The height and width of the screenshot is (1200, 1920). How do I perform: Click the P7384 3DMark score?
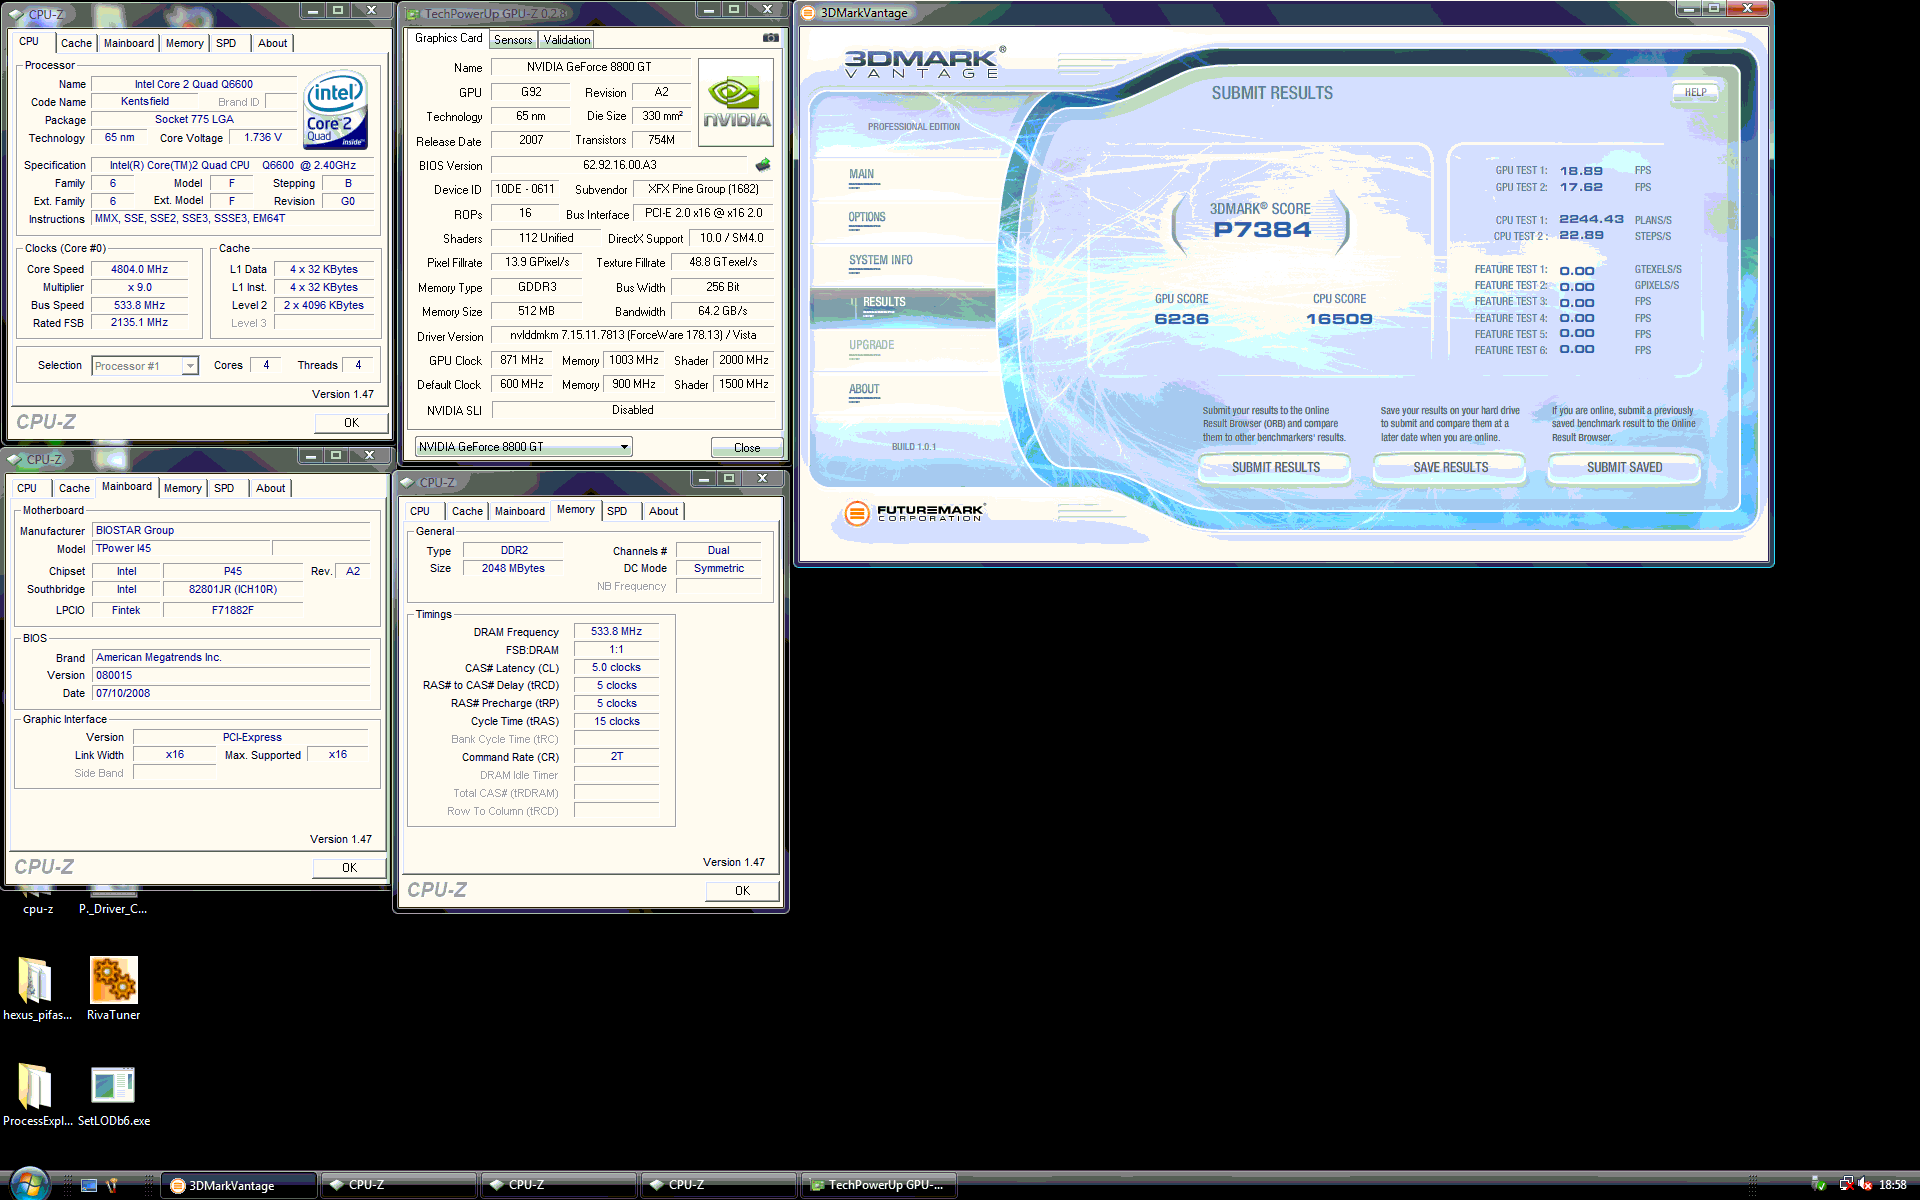pyautogui.click(x=1261, y=230)
